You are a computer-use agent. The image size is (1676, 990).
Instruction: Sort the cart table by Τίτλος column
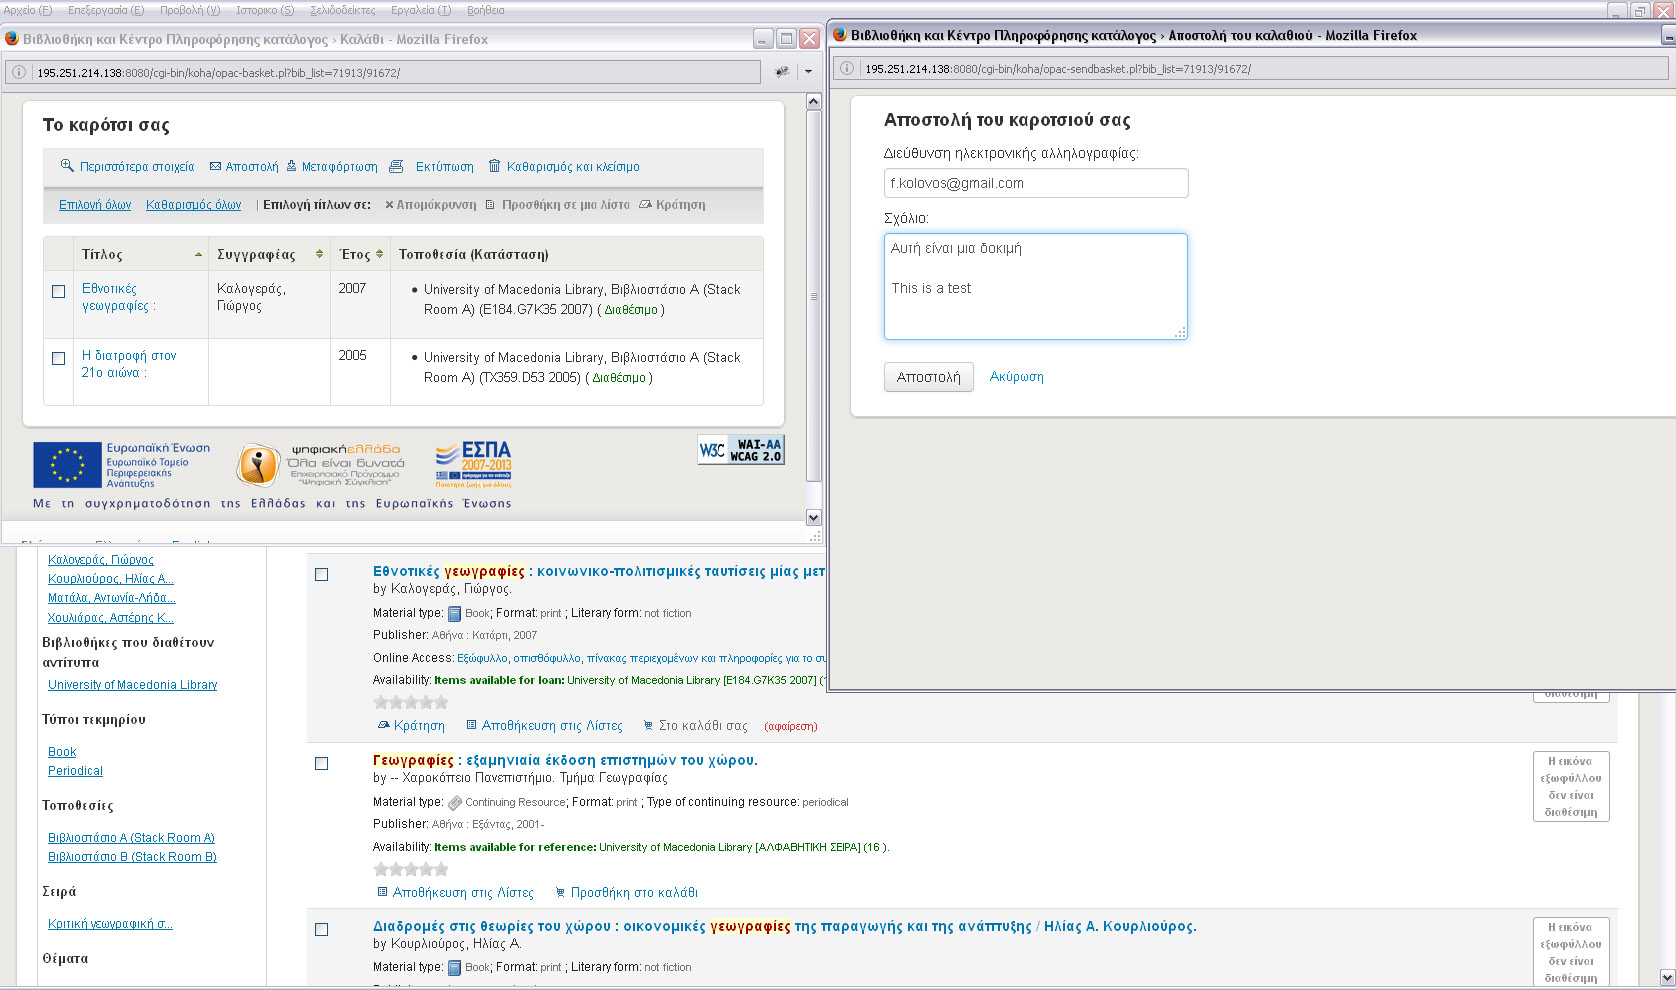[x=102, y=254]
